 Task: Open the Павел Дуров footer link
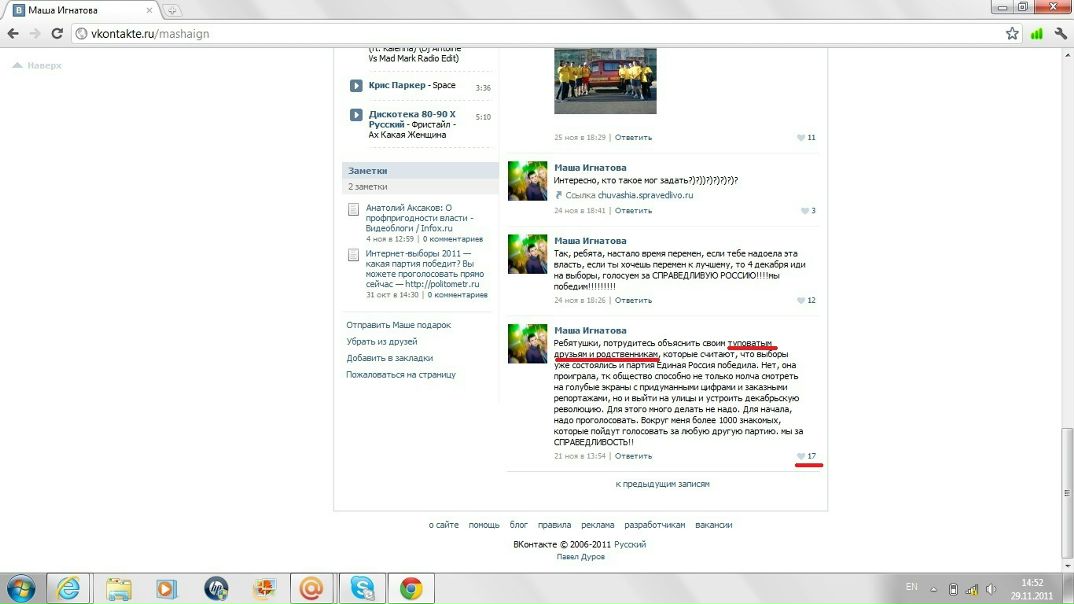[580, 557]
